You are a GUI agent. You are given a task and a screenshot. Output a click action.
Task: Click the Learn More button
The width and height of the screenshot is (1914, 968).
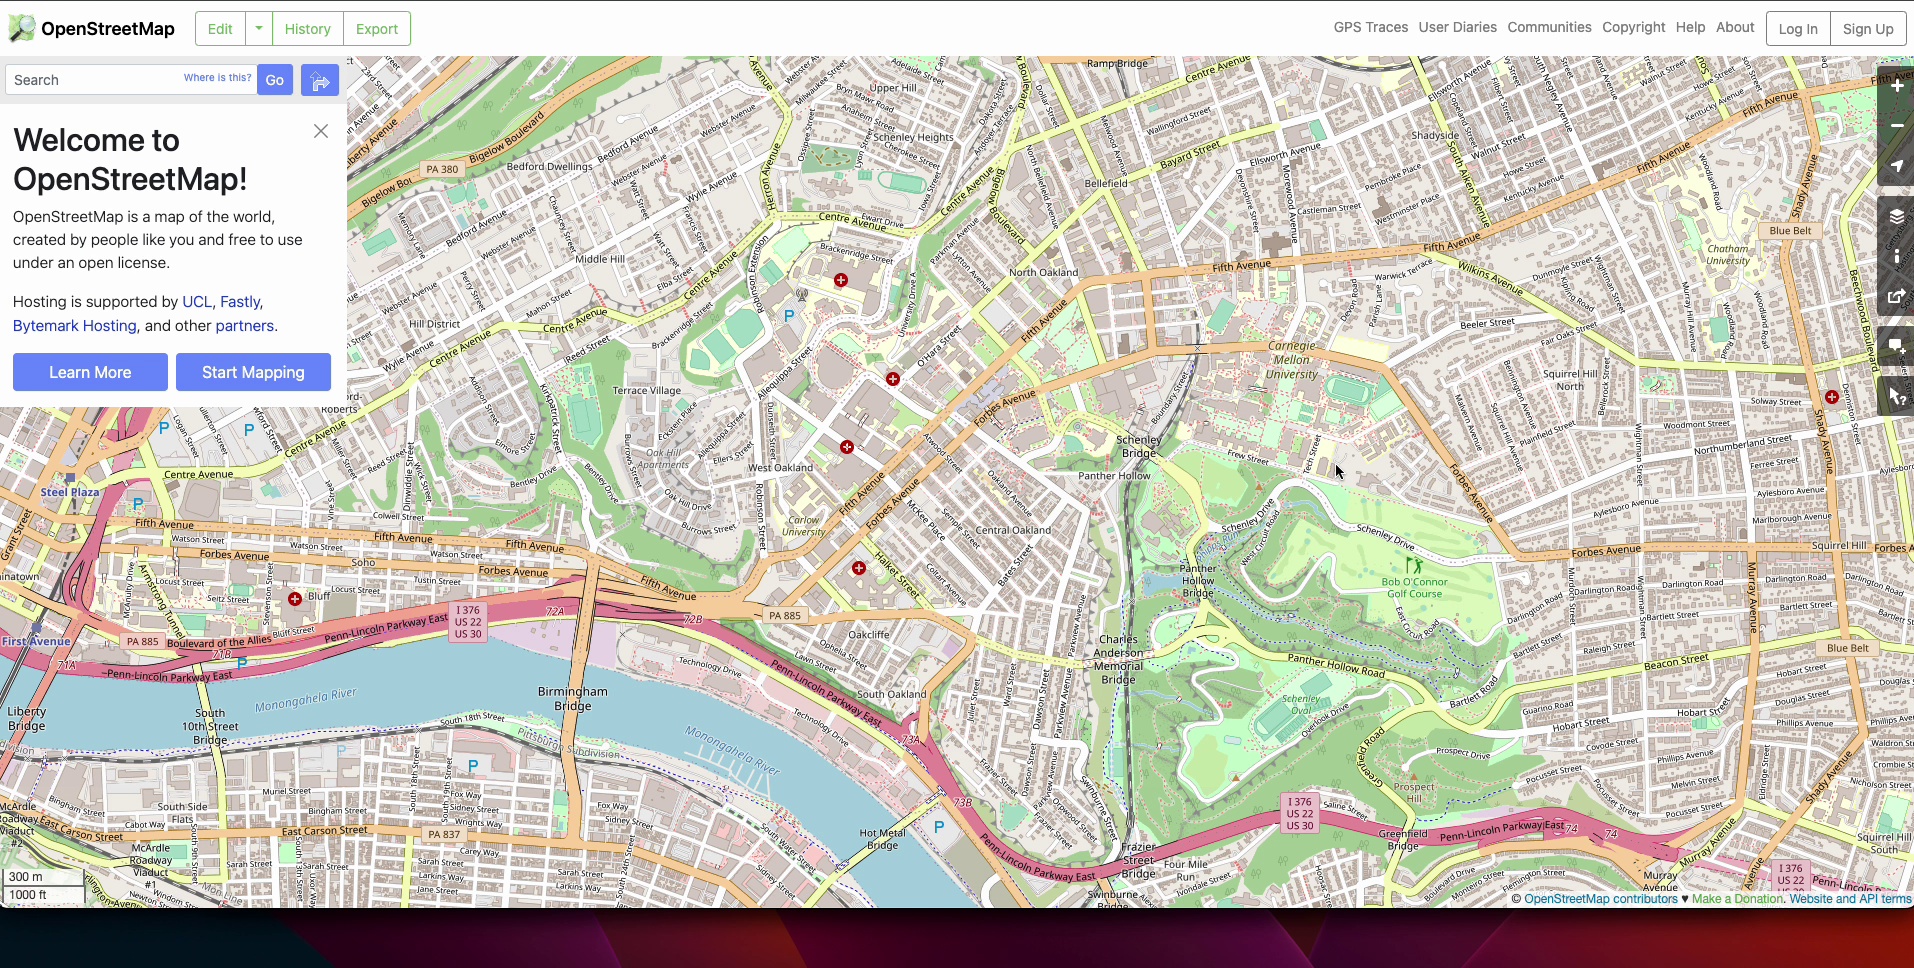[90, 372]
